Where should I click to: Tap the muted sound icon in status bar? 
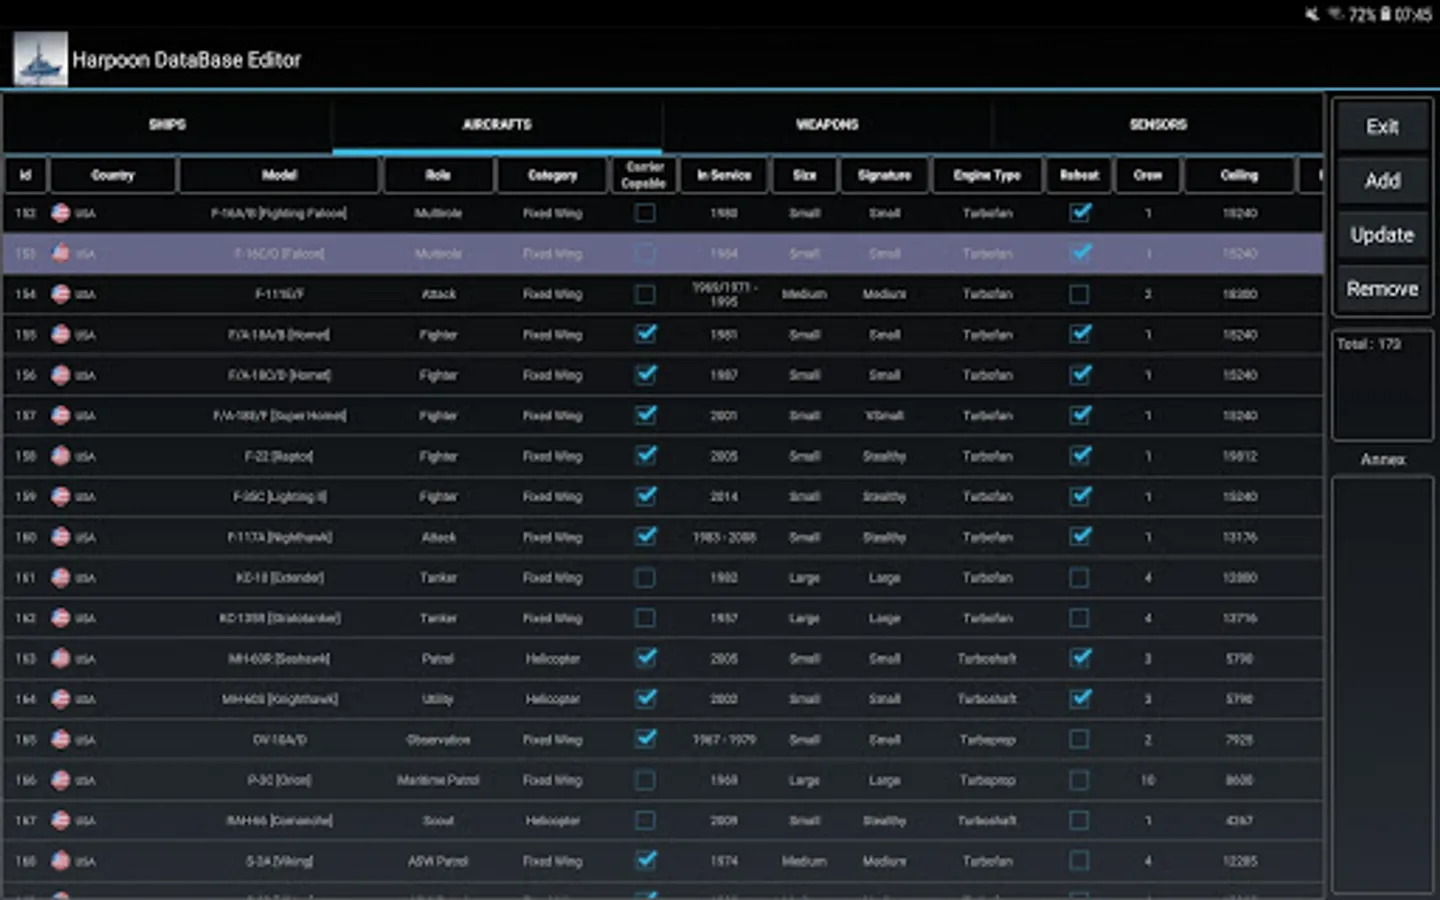click(1312, 14)
